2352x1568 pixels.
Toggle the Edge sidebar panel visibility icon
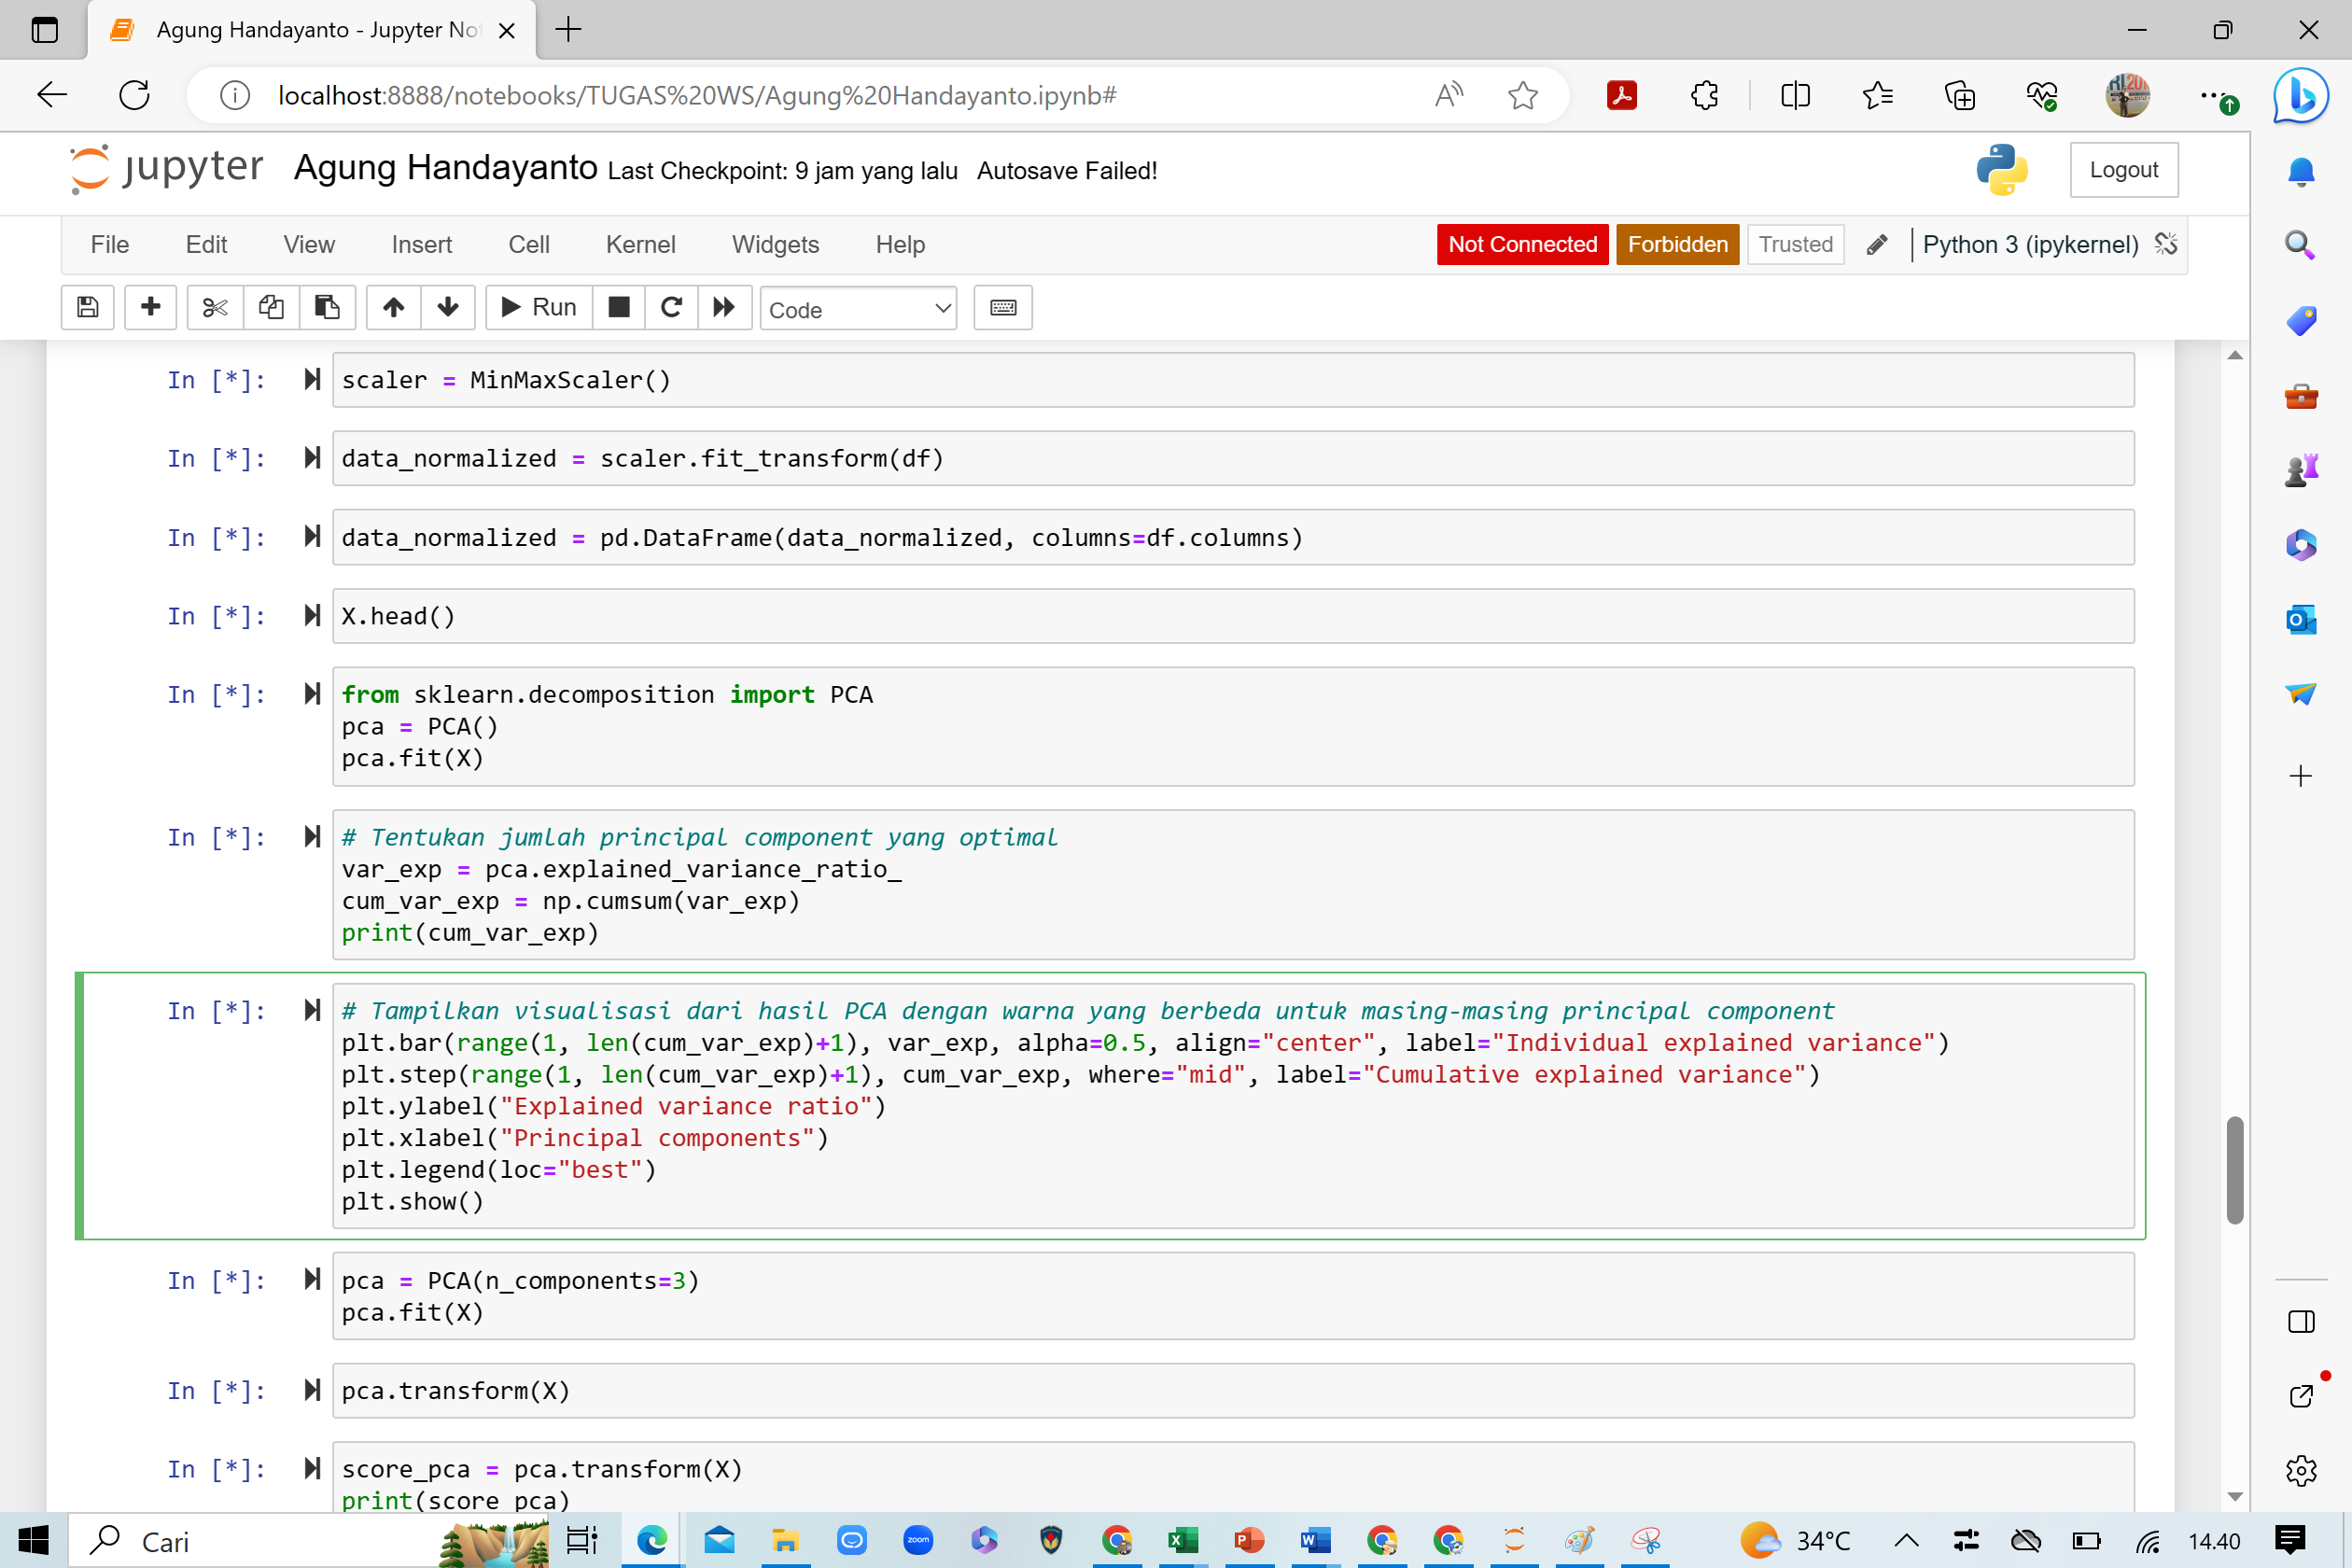[x=2300, y=1322]
